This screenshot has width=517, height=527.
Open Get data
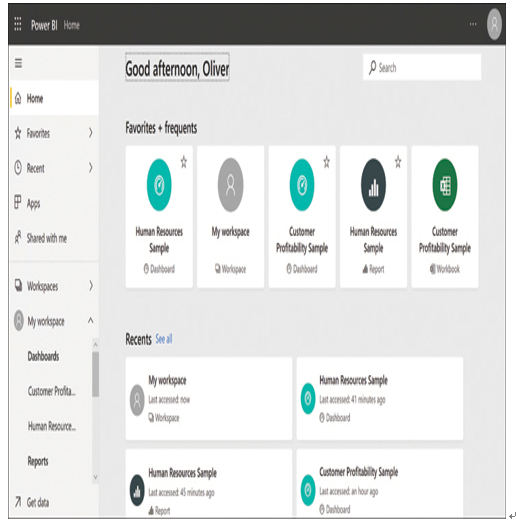tap(54, 502)
